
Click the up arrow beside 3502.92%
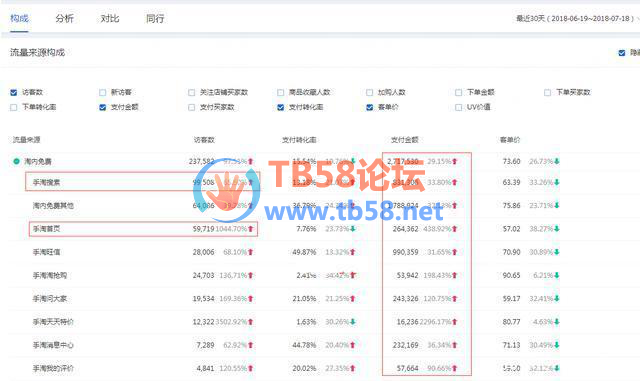pyautogui.click(x=251, y=322)
